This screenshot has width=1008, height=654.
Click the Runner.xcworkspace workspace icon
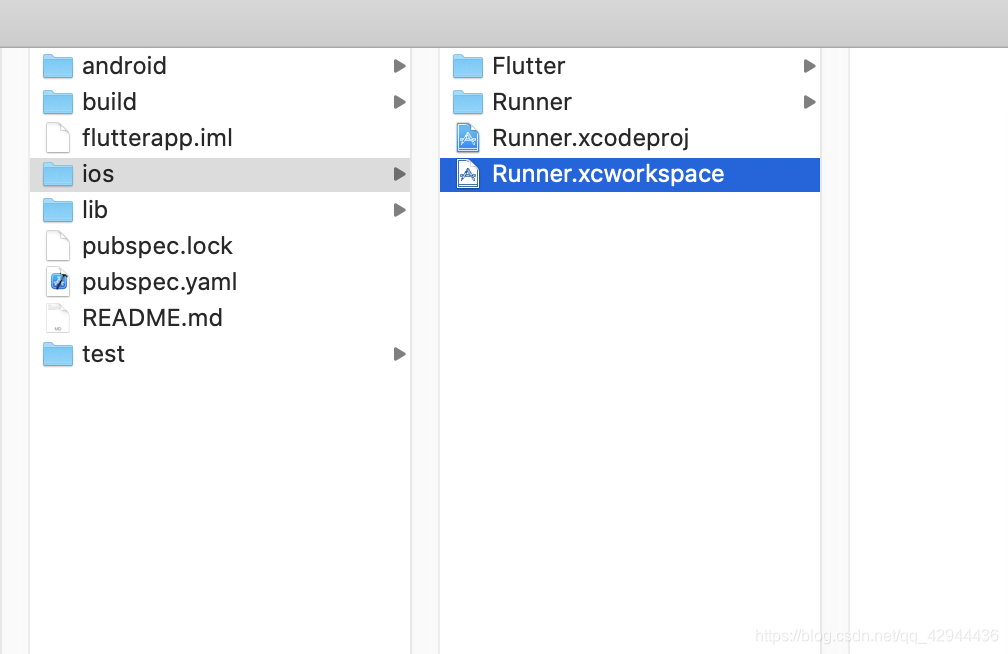pos(468,174)
